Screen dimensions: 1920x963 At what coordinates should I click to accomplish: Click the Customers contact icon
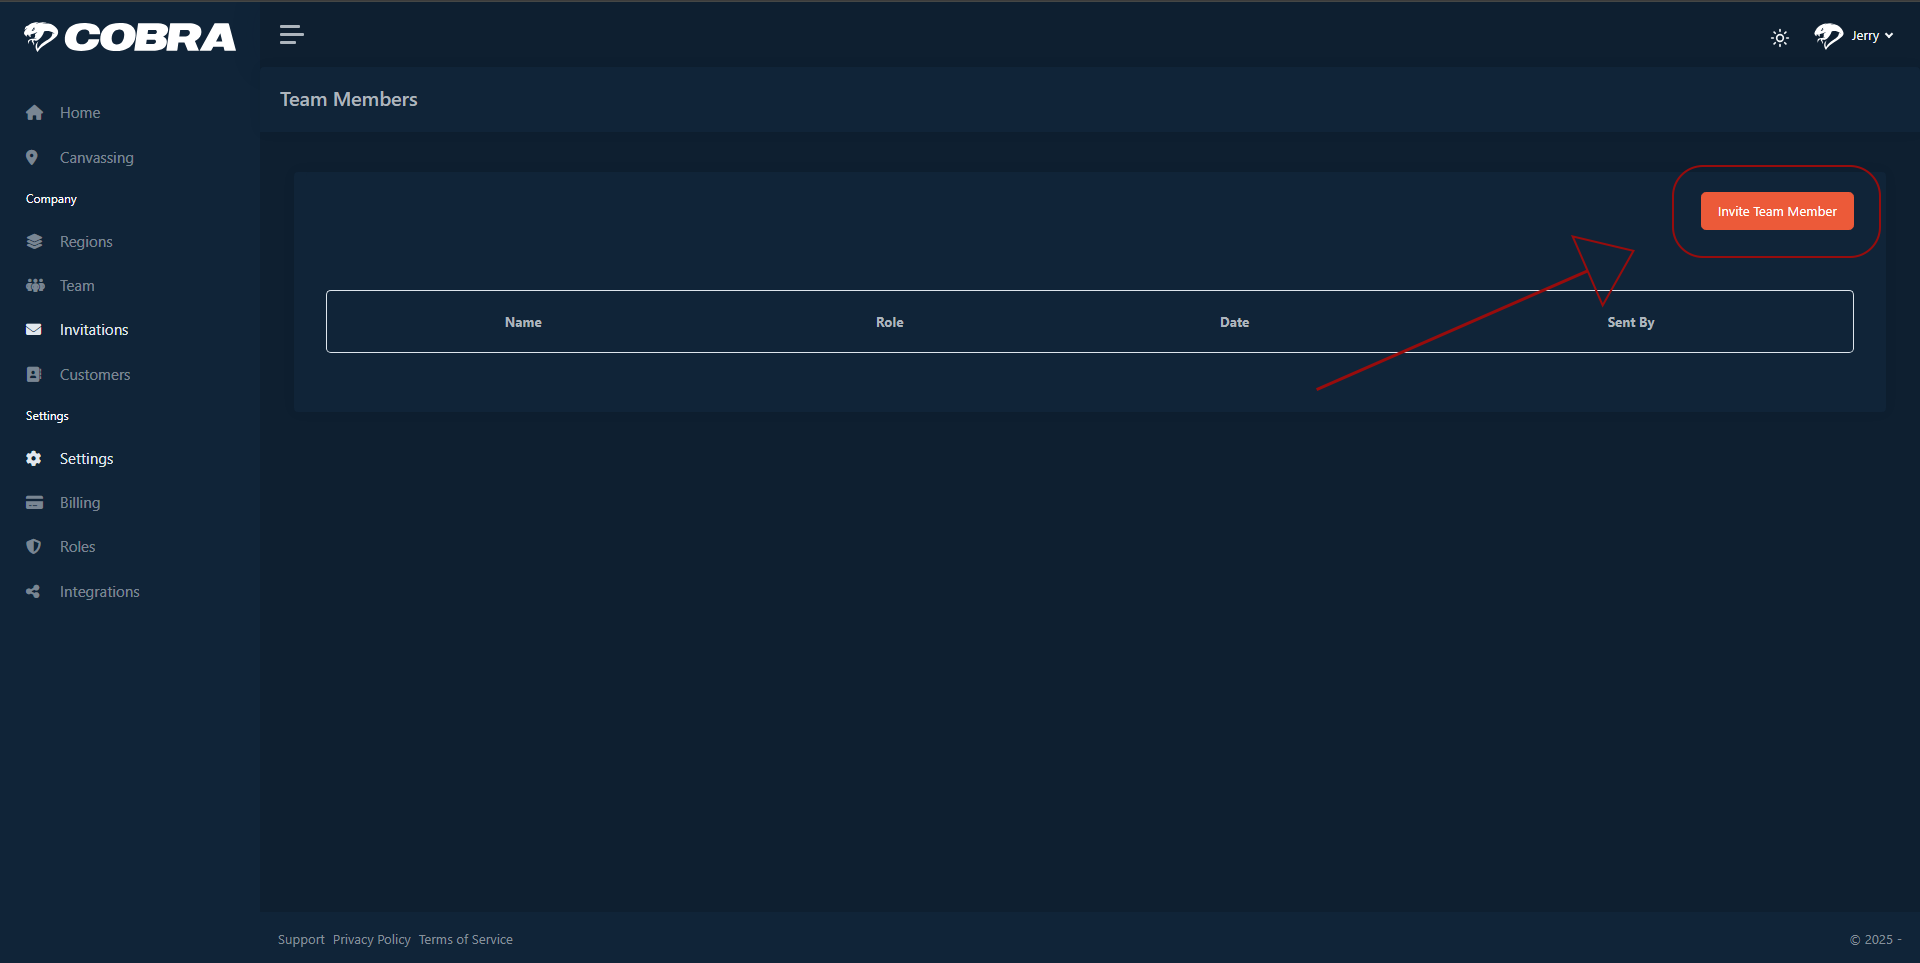pyautogui.click(x=34, y=375)
